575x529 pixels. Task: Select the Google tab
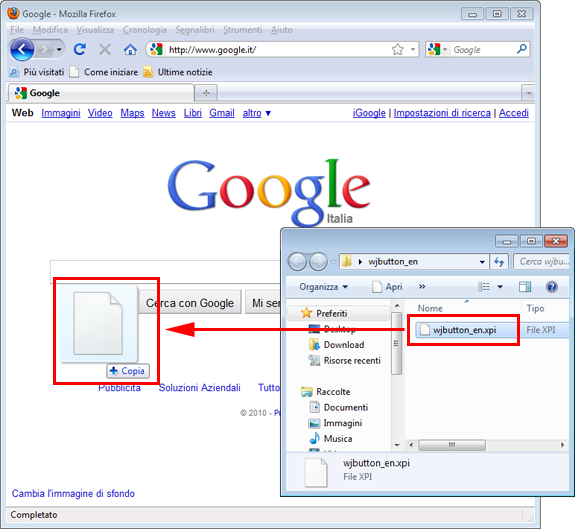[101, 93]
